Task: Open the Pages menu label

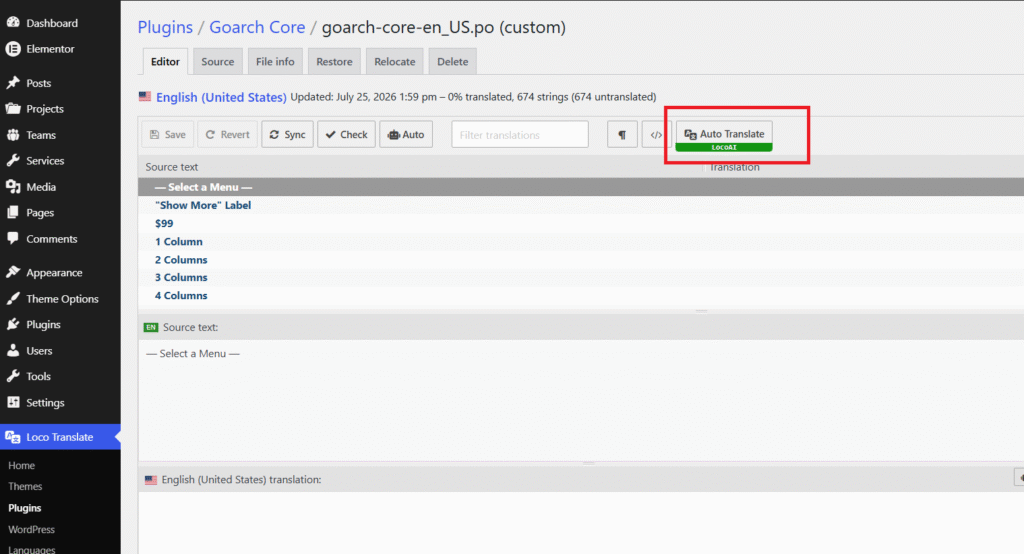Action: (x=40, y=213)
